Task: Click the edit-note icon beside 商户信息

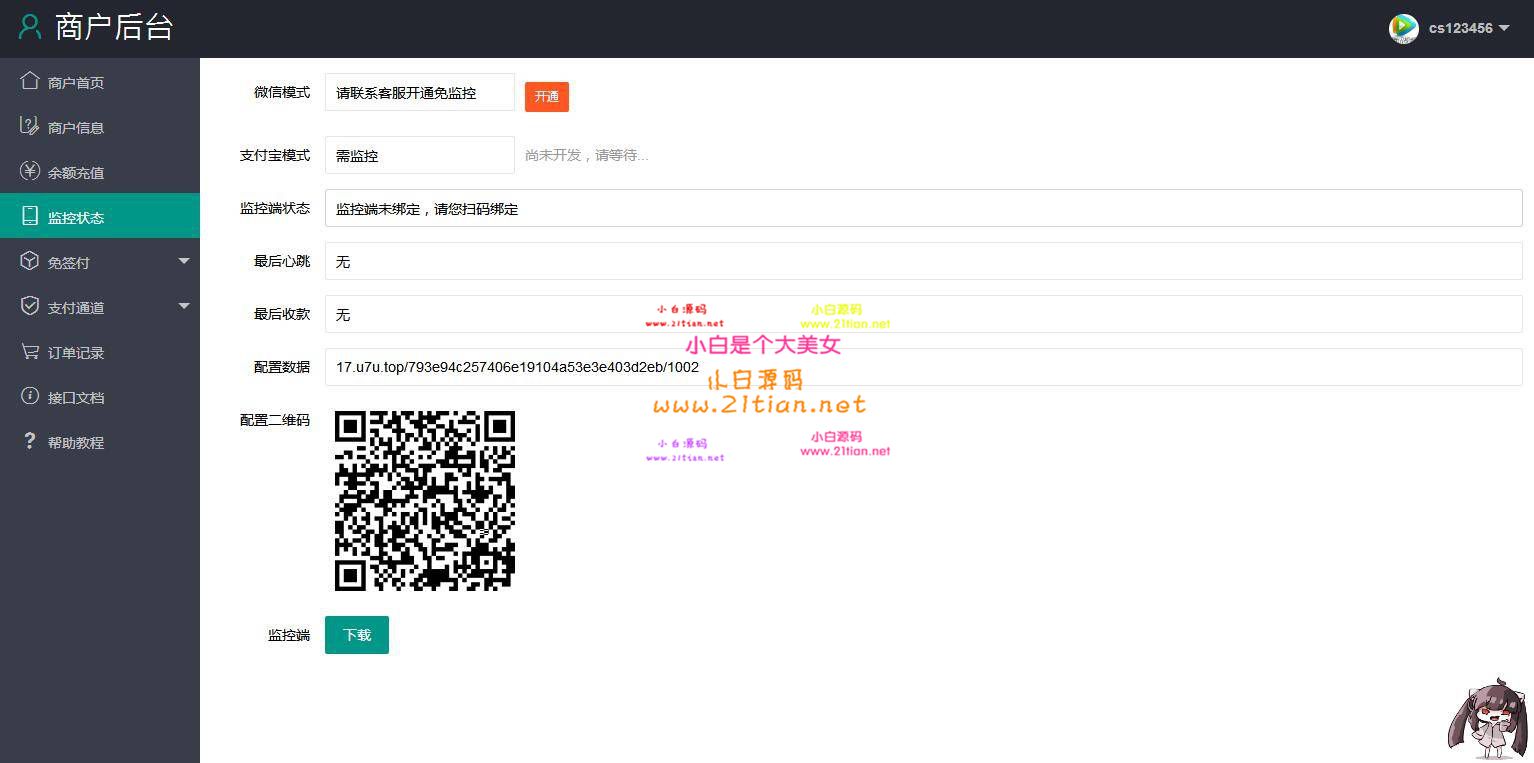Action: point(30,126)
